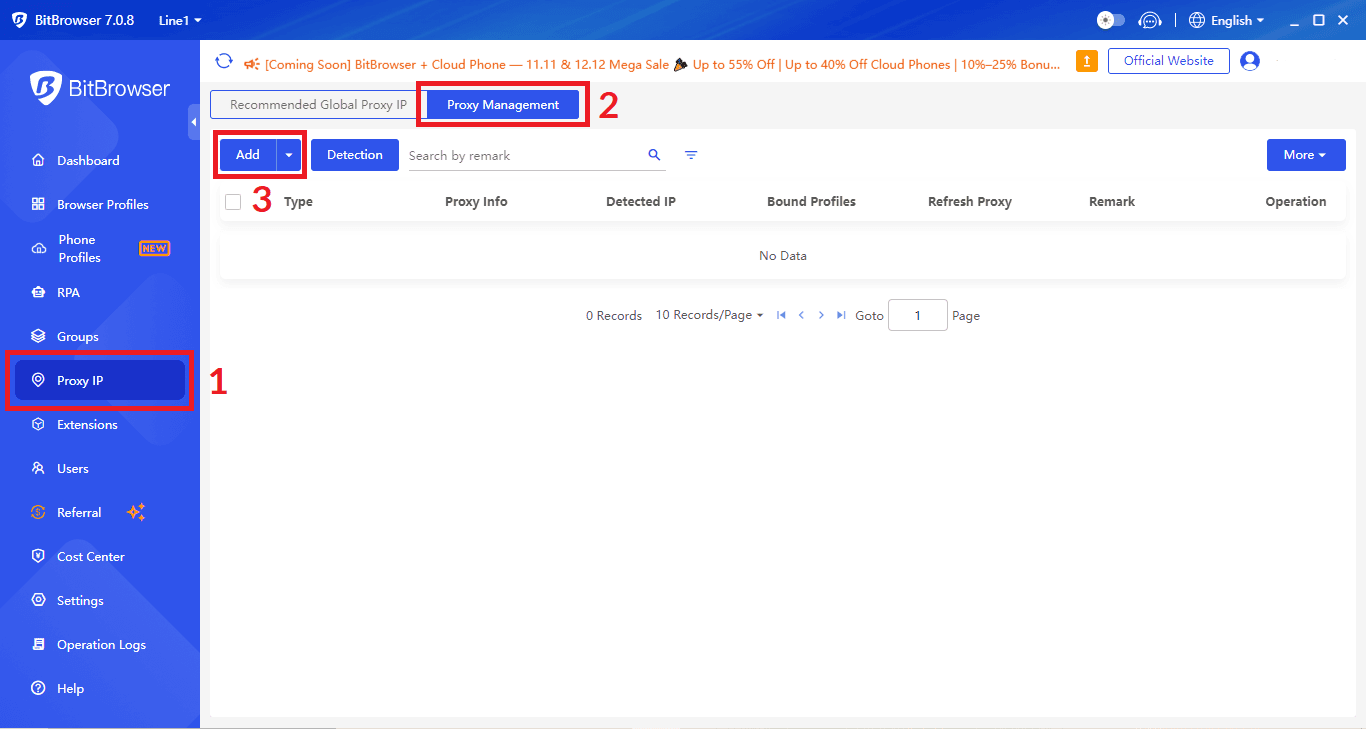This screenshot has width=1368, height=729.
Task: Open the Phone Profiles section
Action: tap(80, 248)
